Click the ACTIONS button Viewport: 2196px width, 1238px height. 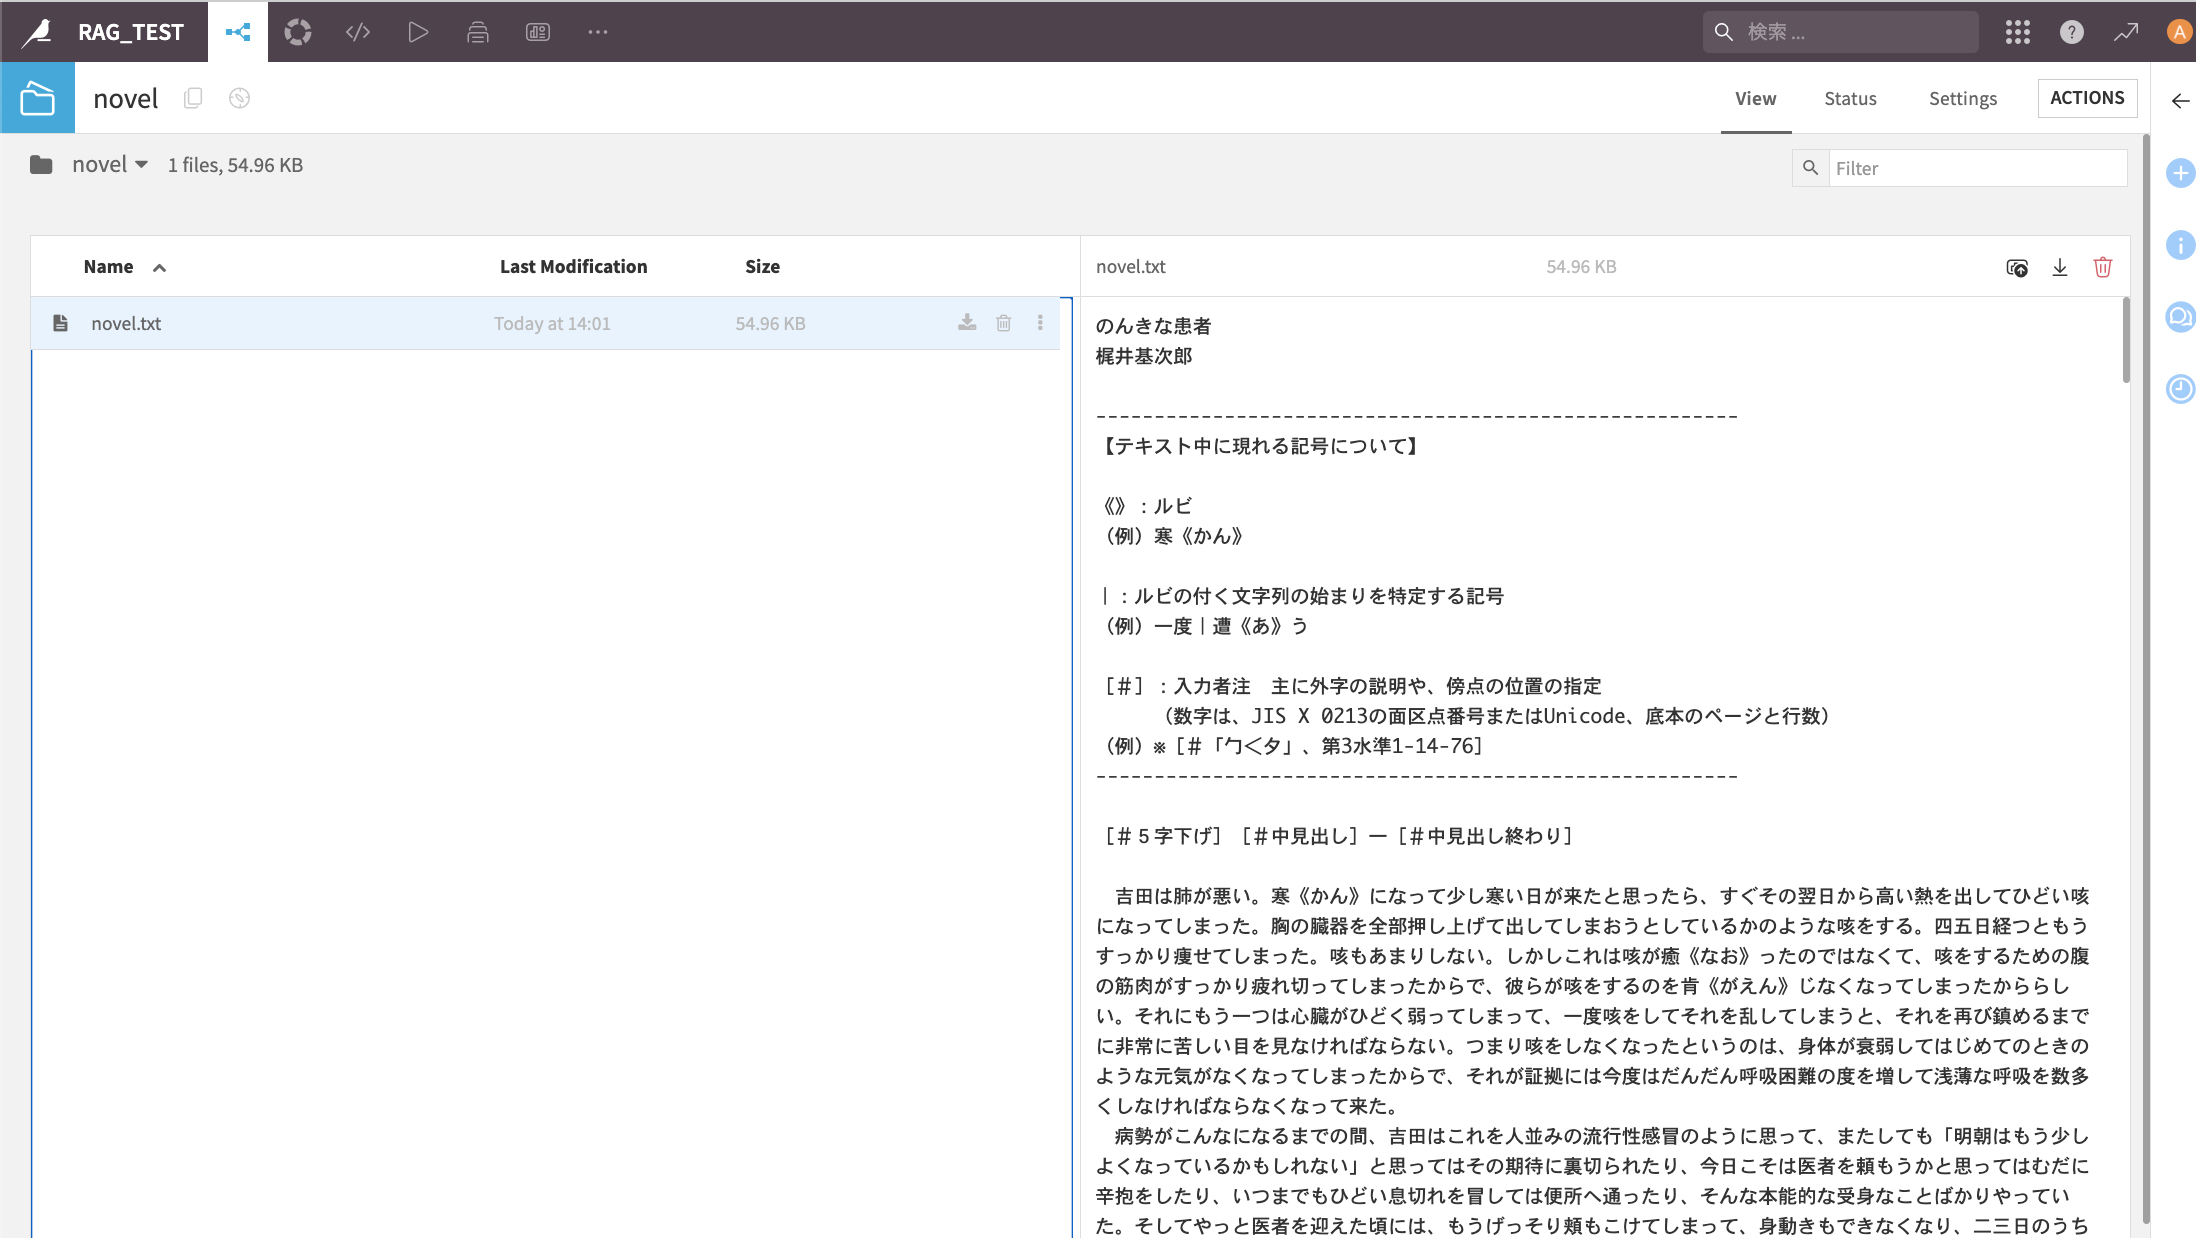(x=2087, y=98)
